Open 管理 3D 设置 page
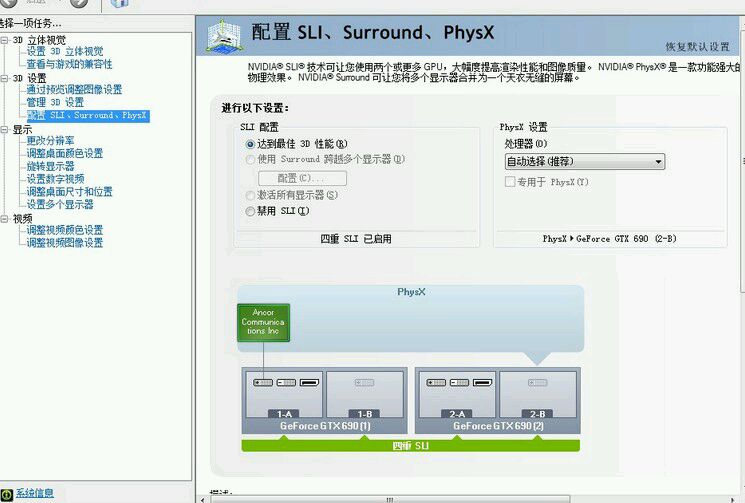The width and height of the screenshot is (745, 503). pos(55,102)
